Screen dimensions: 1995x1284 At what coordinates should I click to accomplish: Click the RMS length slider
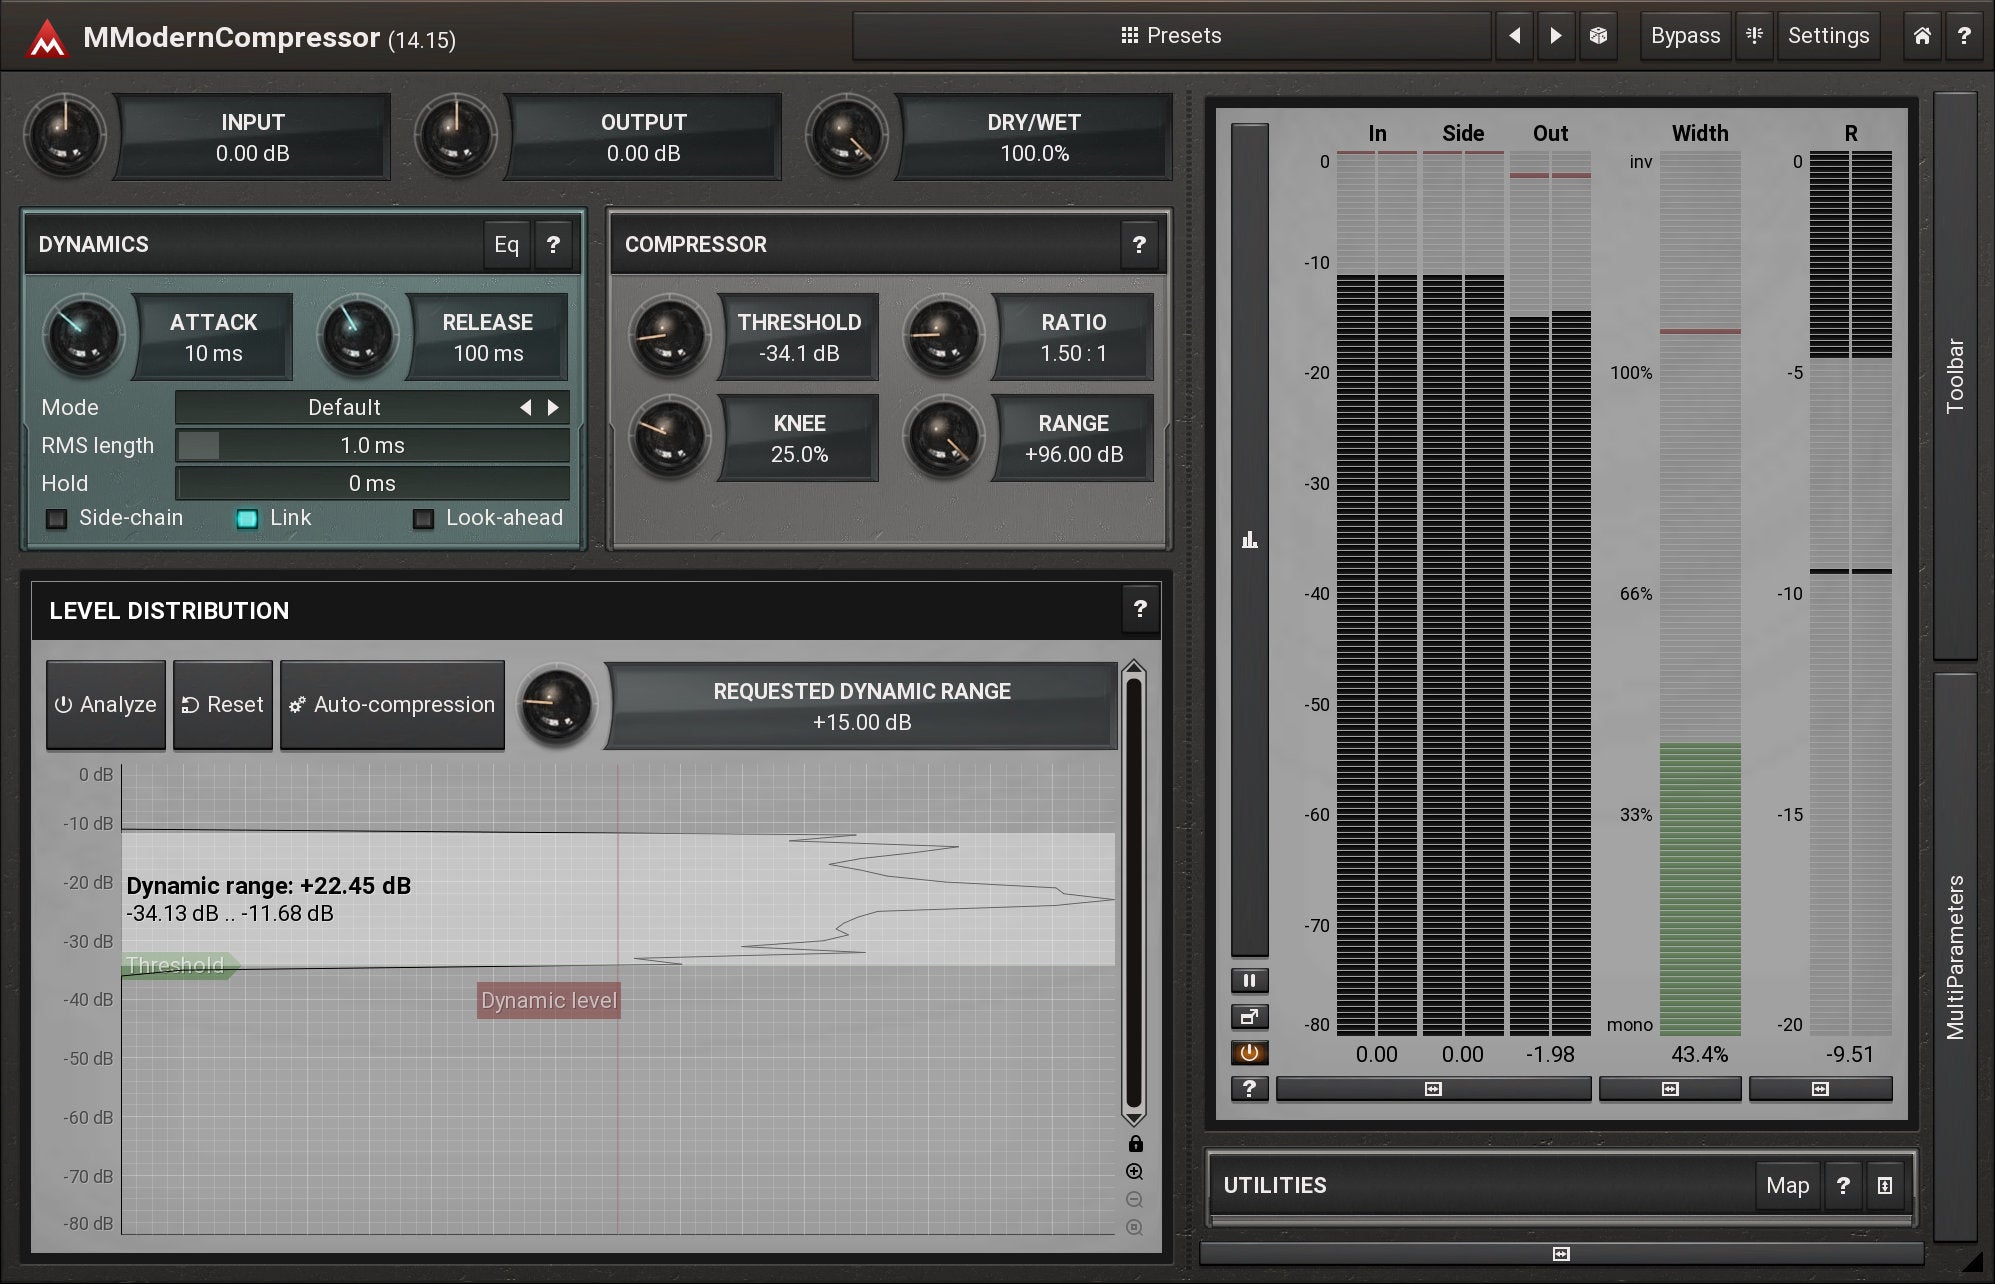pyautogui.click(x=372, y=445)
